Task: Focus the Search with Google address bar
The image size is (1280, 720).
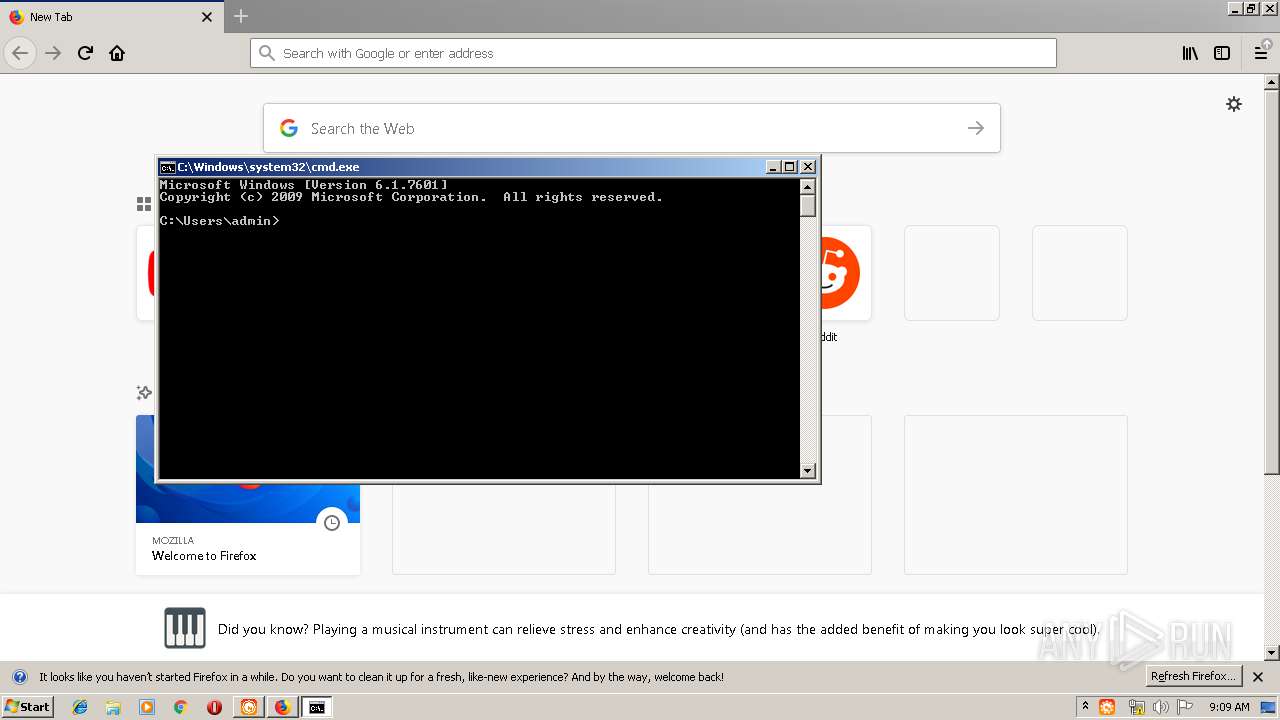Action: (653, 53)
